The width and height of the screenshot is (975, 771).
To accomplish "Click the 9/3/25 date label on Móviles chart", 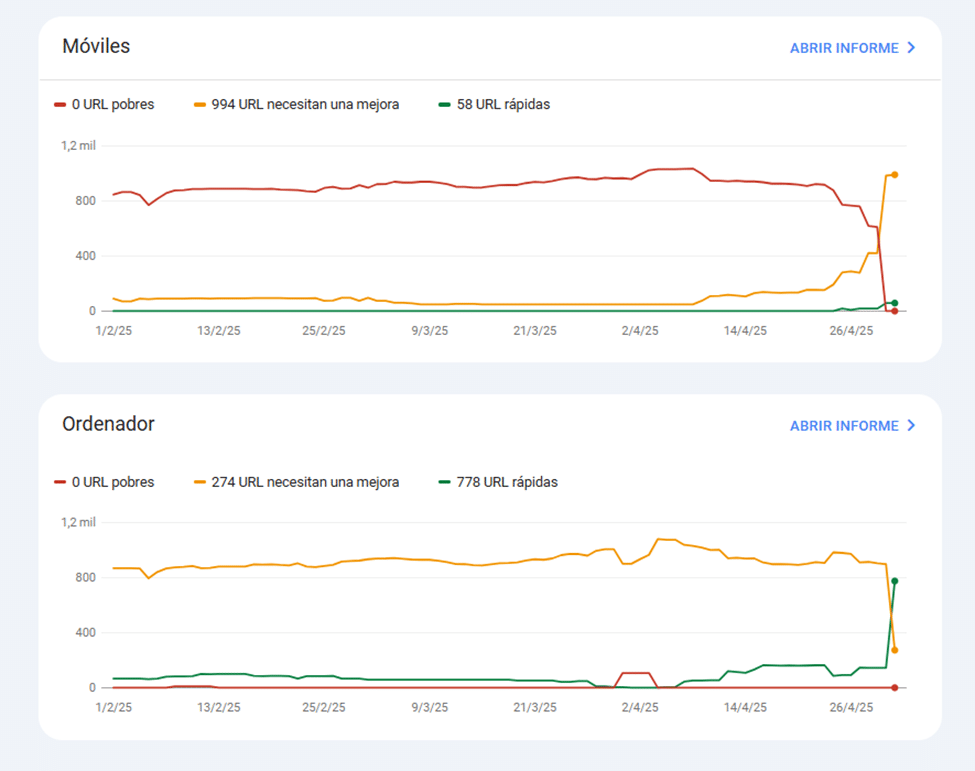I will 430,331.
